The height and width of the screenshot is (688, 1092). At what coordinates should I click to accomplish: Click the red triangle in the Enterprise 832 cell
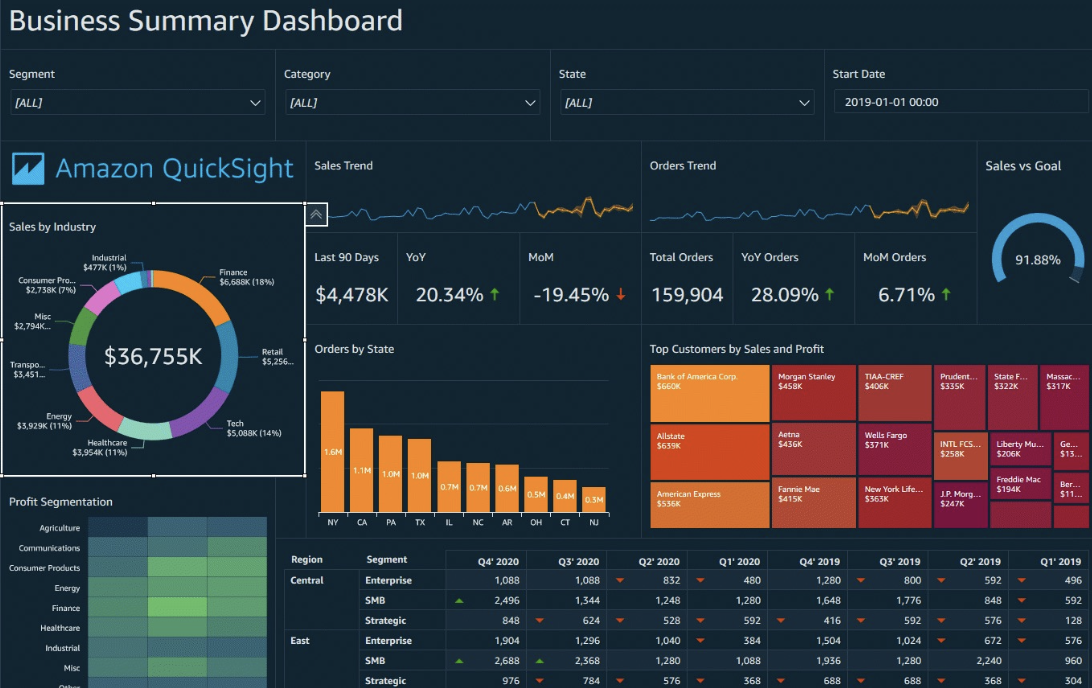(x=620, y=580)
